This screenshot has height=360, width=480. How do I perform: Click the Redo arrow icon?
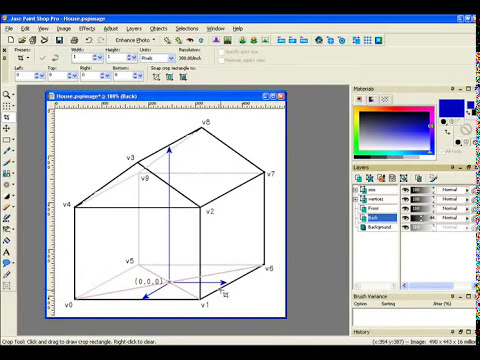(x=100, y=40)
